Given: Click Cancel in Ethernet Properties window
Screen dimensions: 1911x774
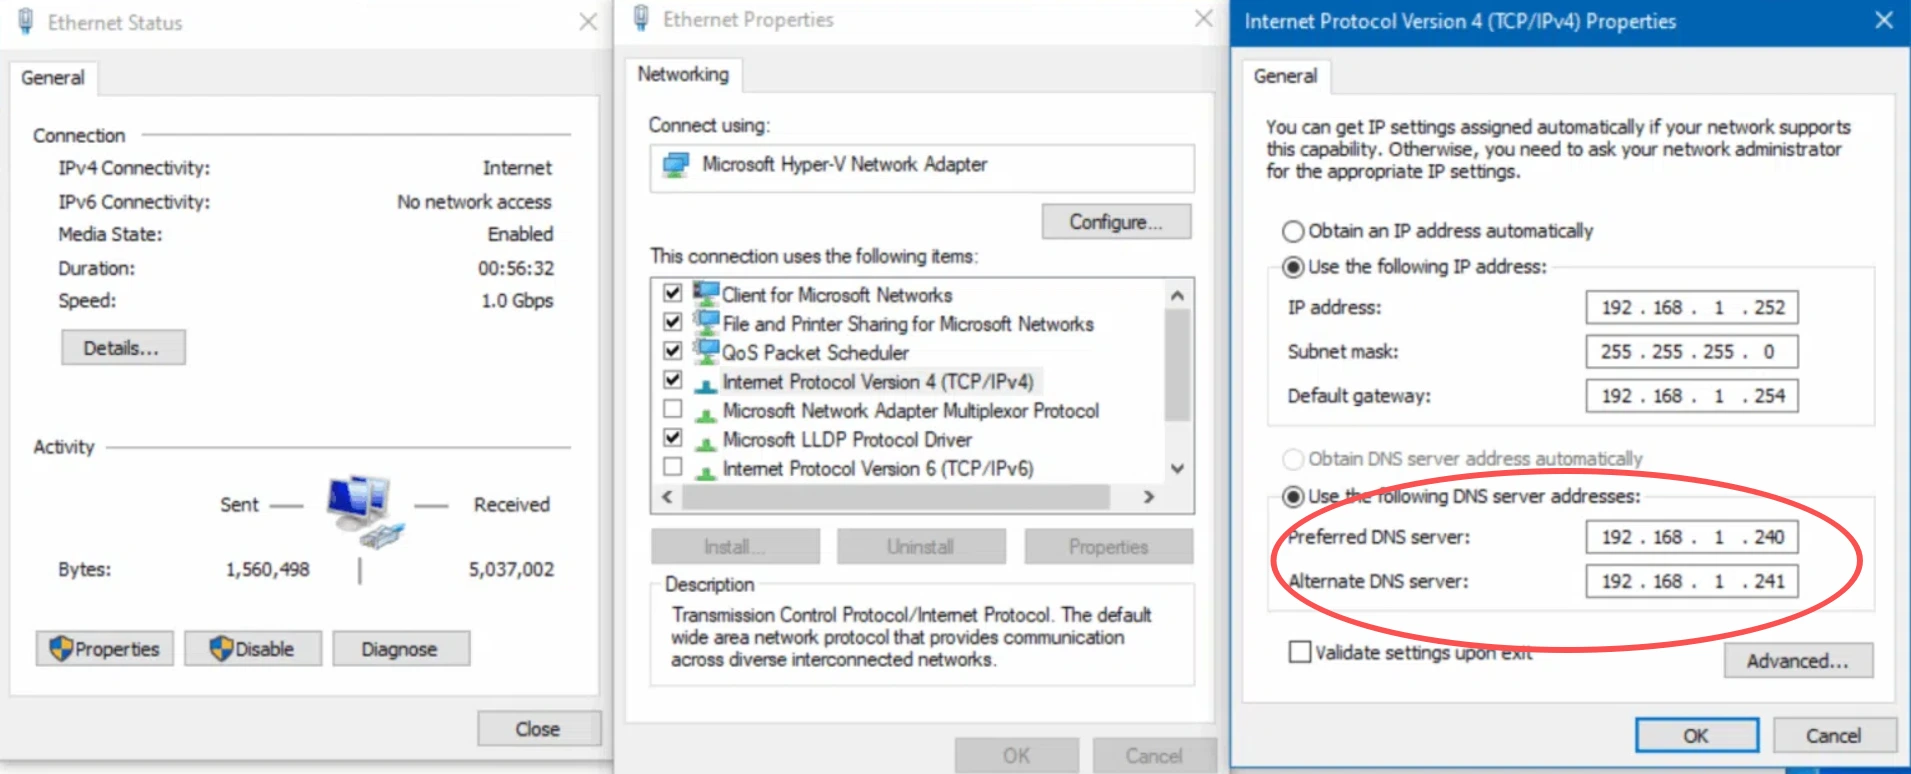Looking at the screenshot, I should click(1154, 755).
